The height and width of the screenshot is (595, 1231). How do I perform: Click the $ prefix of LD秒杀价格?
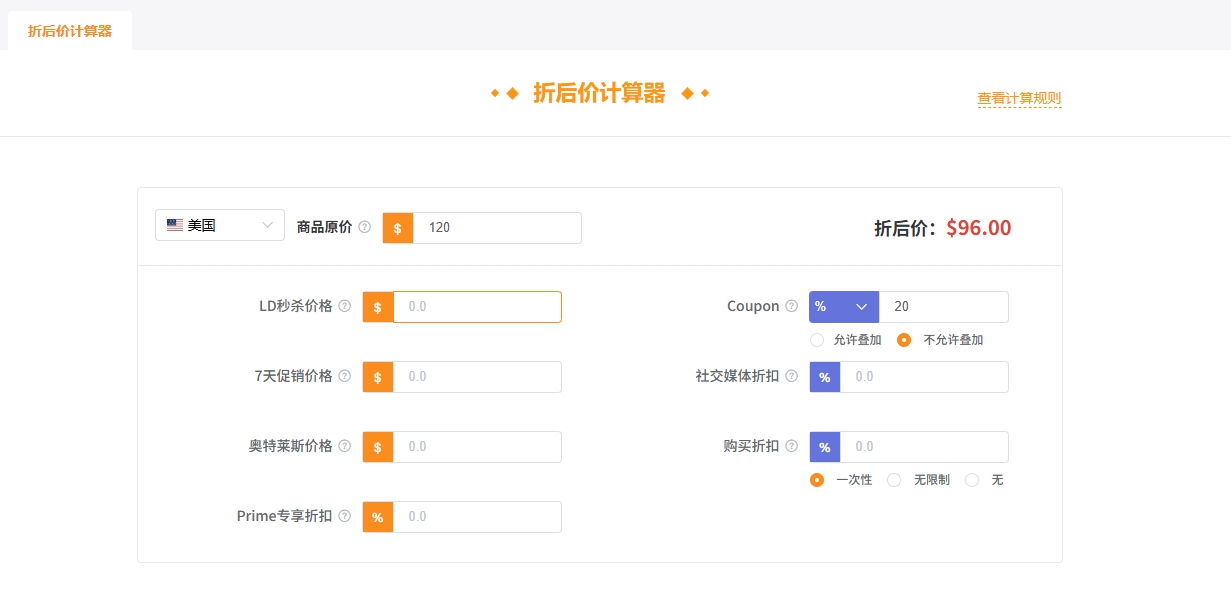point(378,307)
